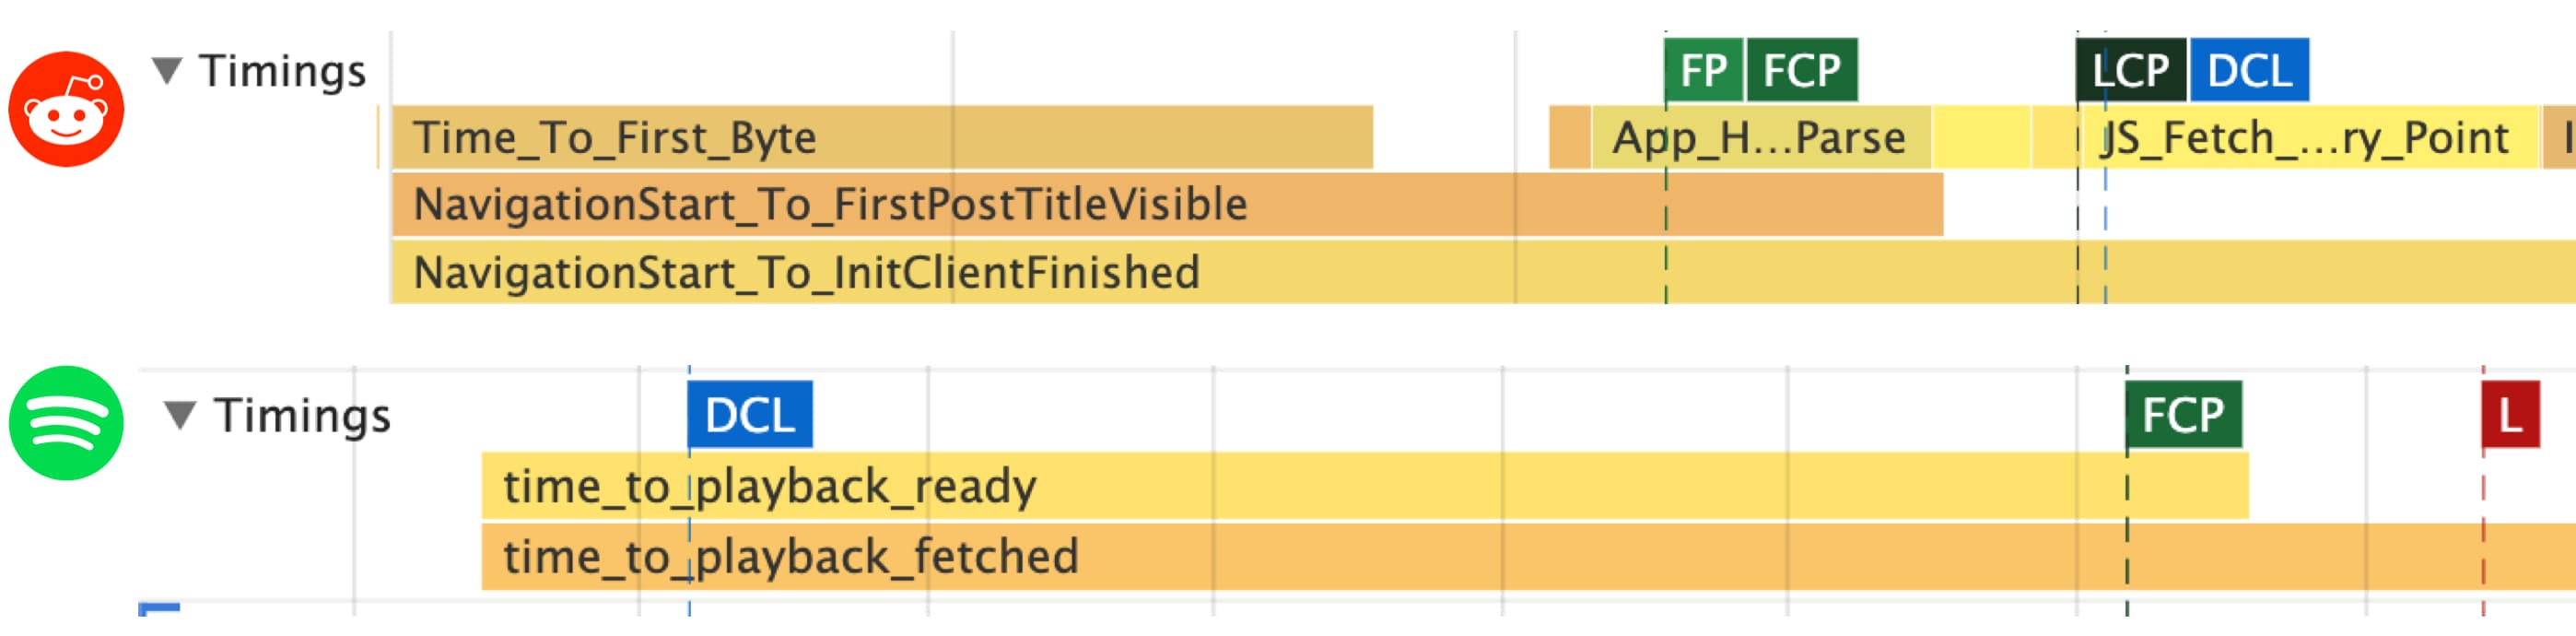2576x636 pixels.
Task: Click the Spotify FCP marker
Action: (x=2183, y=415)
